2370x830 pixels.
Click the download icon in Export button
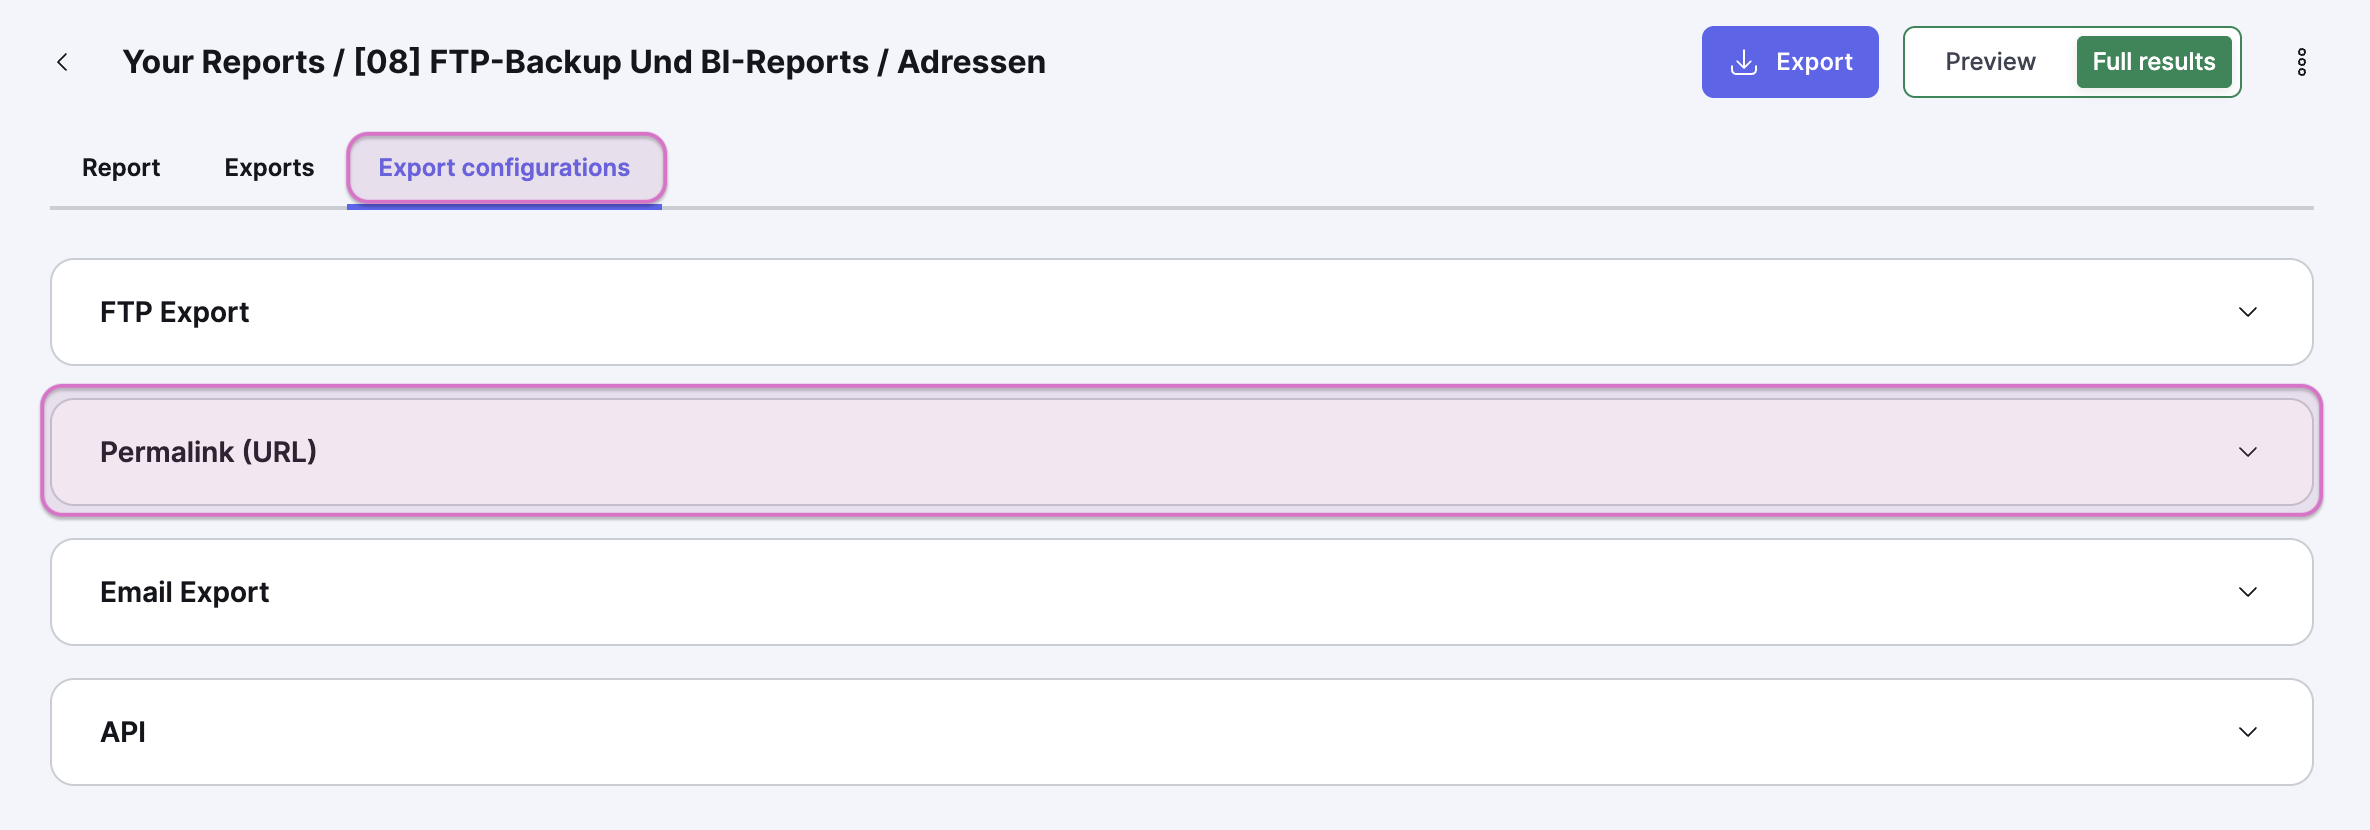(x=1743, y=62)
